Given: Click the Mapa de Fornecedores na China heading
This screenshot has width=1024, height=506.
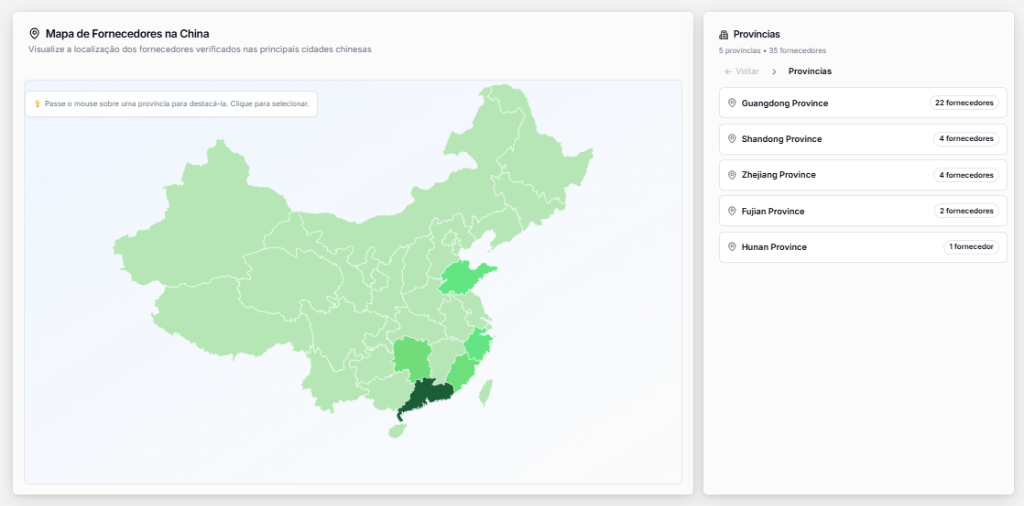Looking at the screenshot, I should click(127, 33).
